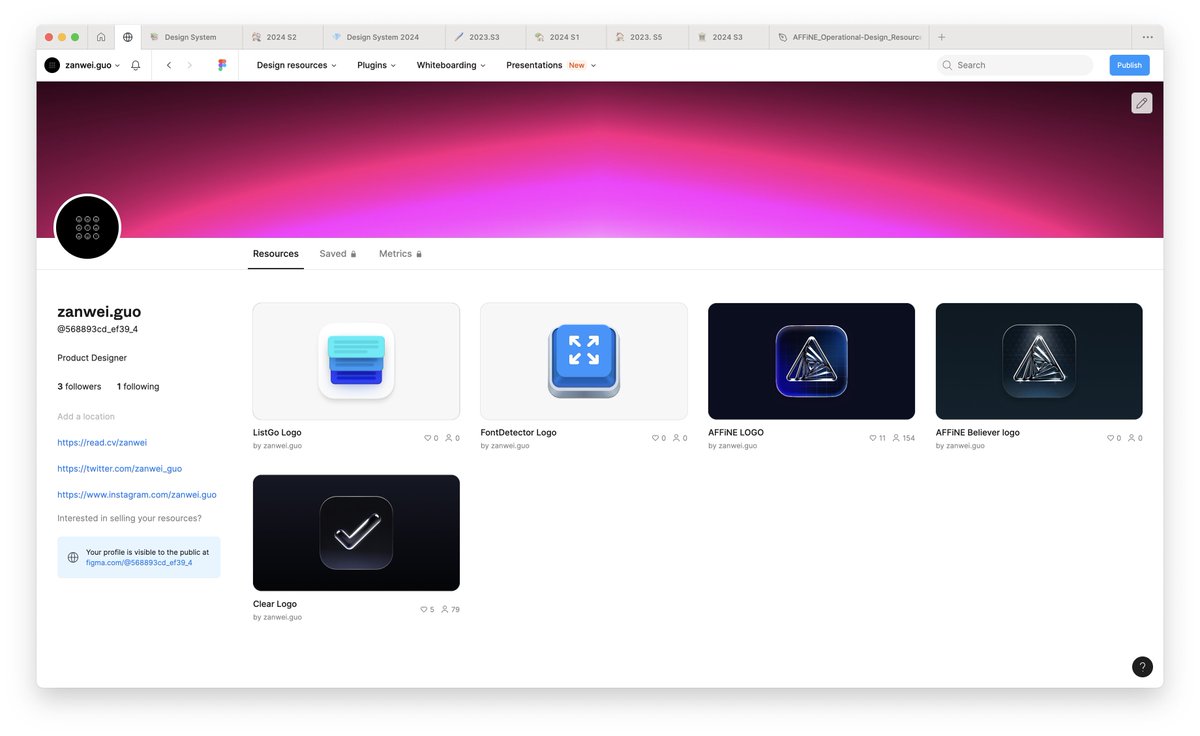The height and width of the screenshot is (736, 1200).
Task: Open the AFFiNE Believer logo thumbnail
Action: tap(1039, 361)
